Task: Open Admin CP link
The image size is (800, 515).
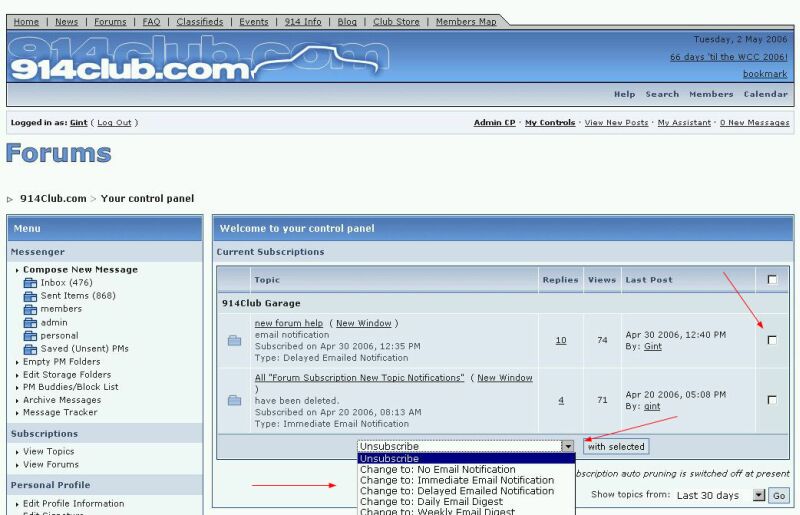Action: pos(494,122)
